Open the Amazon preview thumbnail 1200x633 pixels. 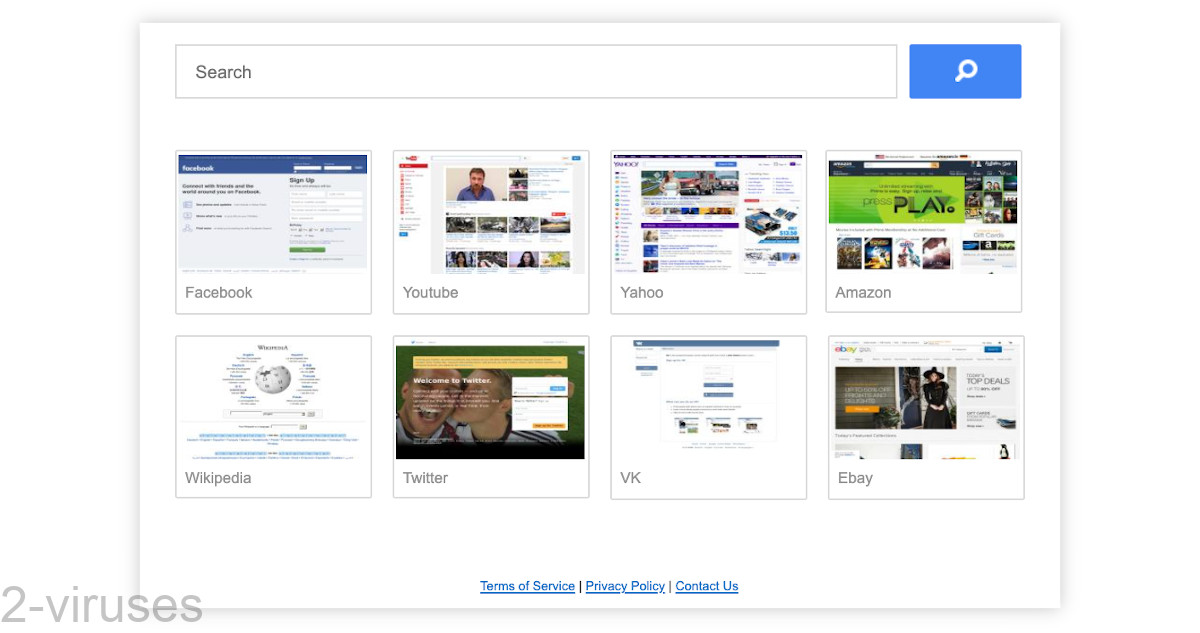[923, 213]
